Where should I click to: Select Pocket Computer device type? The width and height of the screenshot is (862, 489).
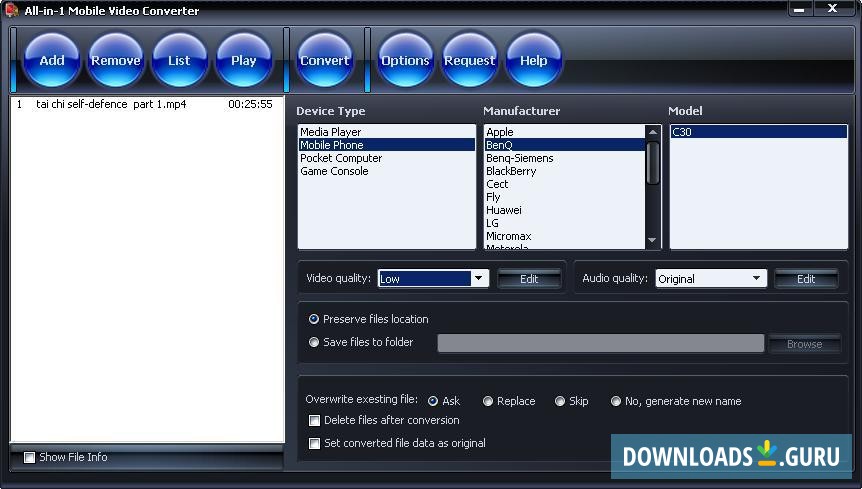386,158
